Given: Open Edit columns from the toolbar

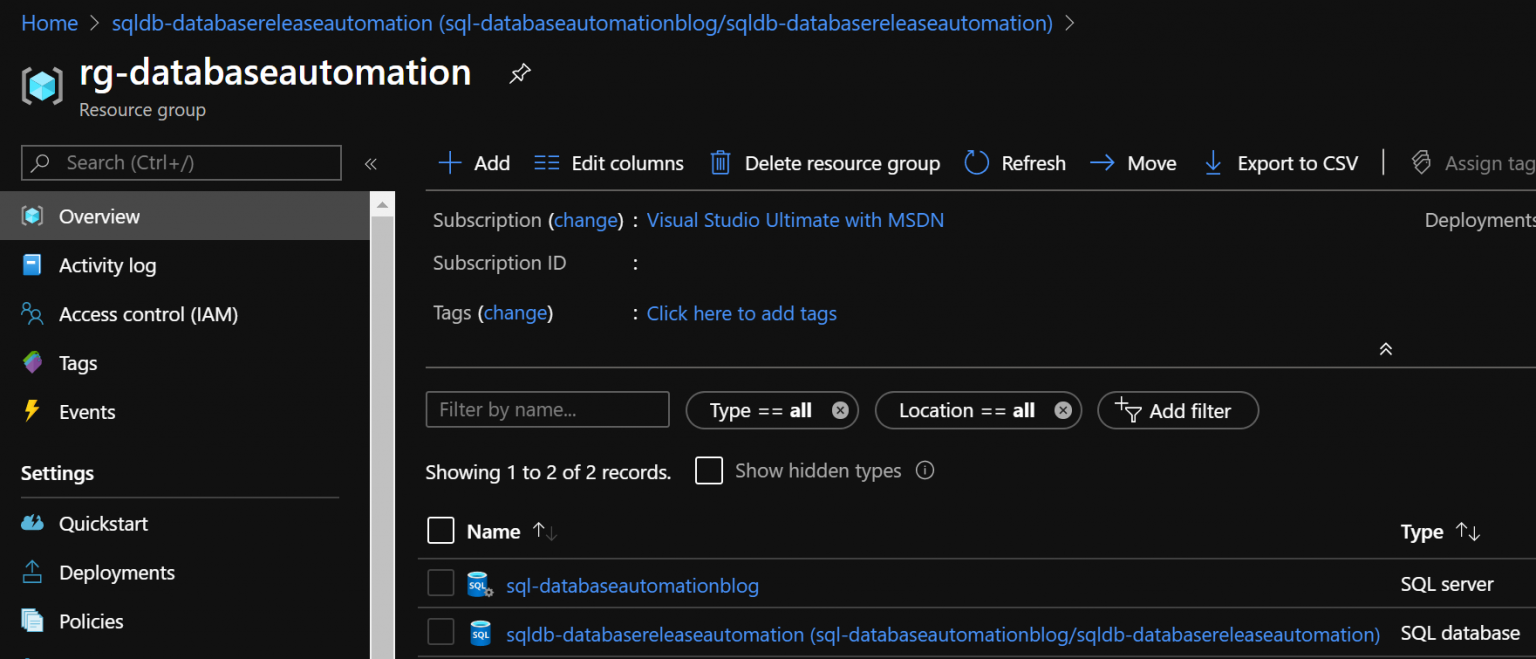Looking at the screenshot, I should pyautogui.click(x=546, y=162).
